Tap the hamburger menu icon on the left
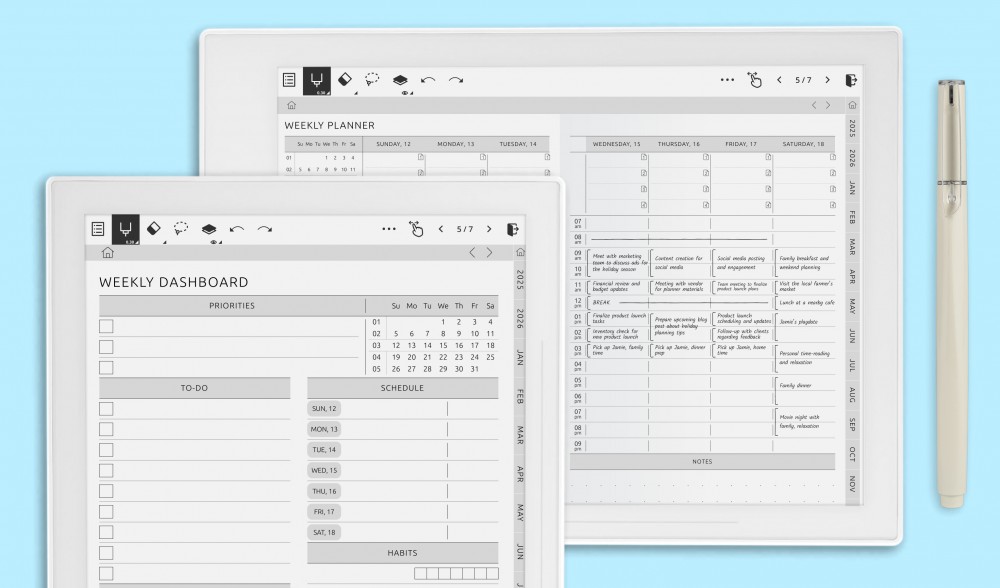The width and height of the screenshot is (1000, 588). pos(97,228)
